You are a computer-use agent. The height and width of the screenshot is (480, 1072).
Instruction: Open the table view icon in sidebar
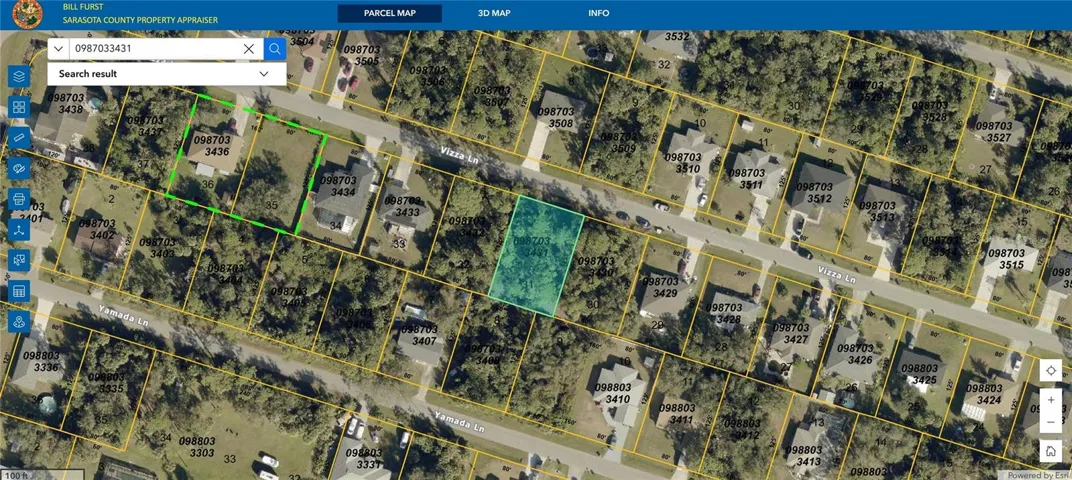tap(18, 291)
